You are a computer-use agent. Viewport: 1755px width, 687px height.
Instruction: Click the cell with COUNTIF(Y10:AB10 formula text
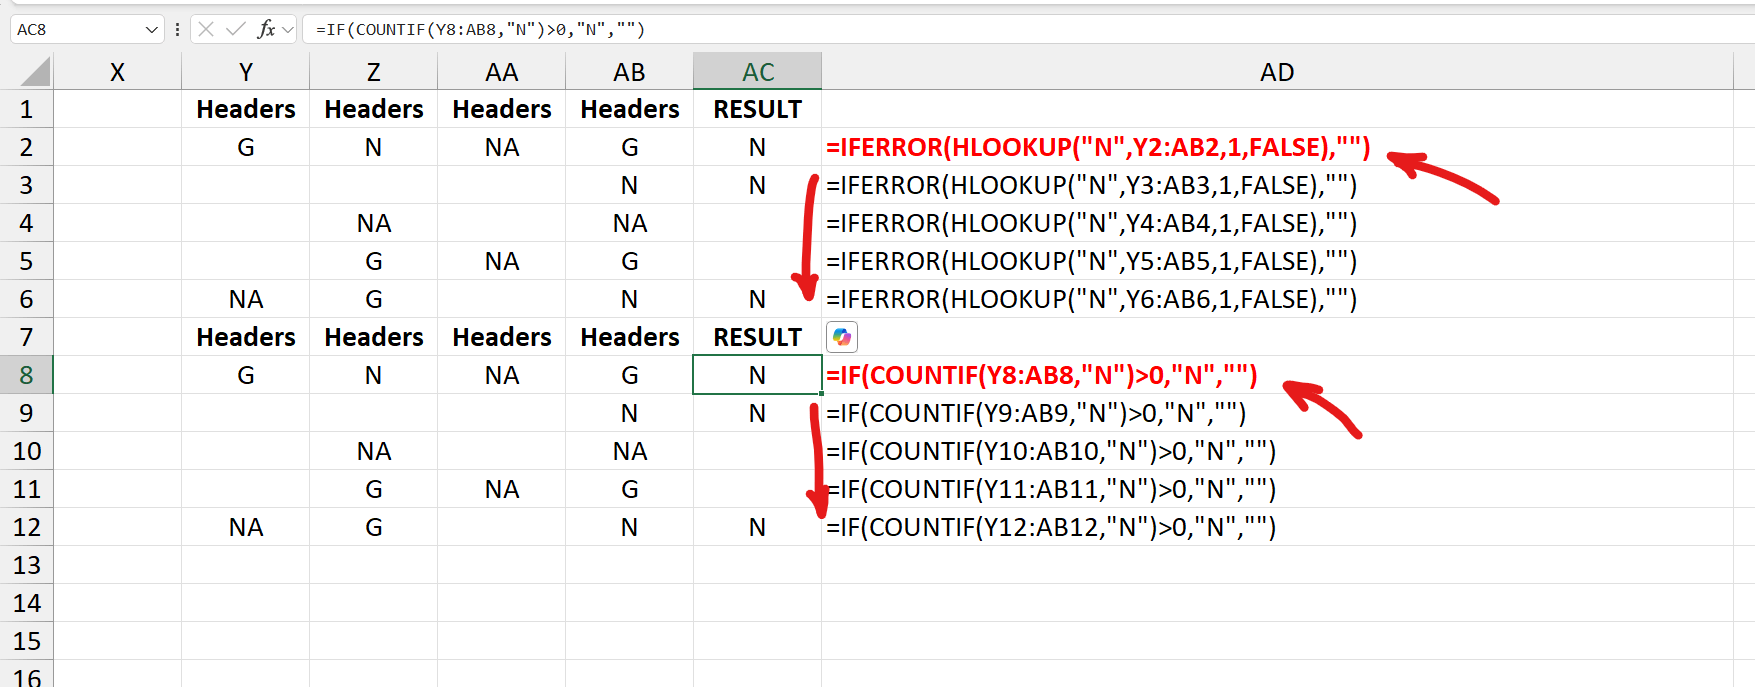pyautogui.click(x=1051, y=451)
